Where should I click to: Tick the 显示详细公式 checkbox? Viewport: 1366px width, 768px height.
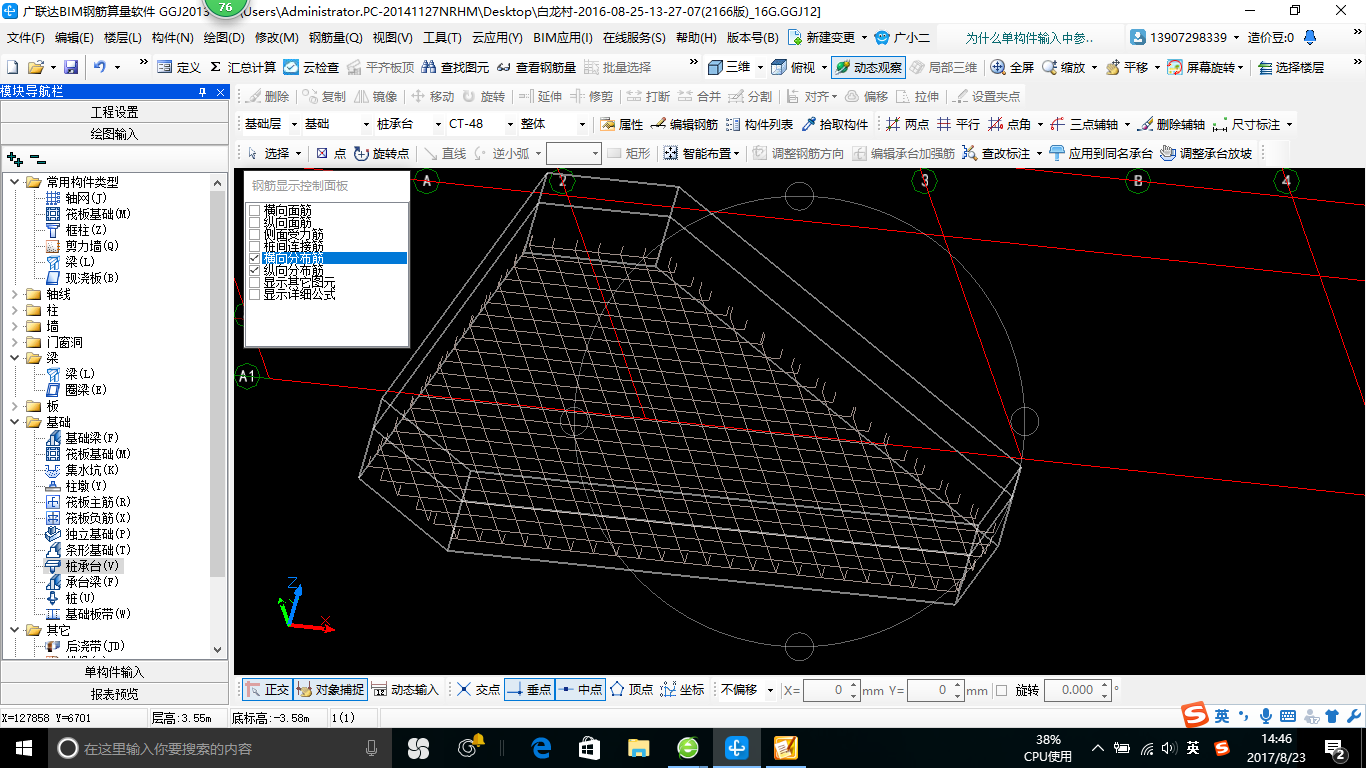pos(255,294)
